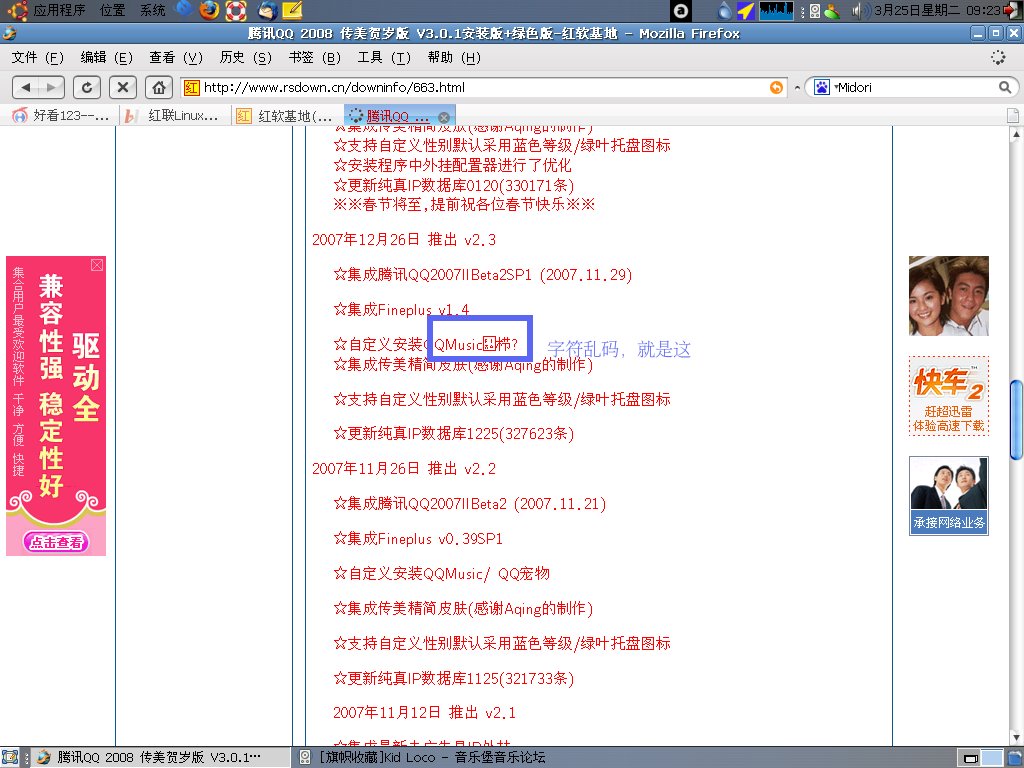Switch to the first workspace
Image resolution: width=1024 pixels, height=768 pixels.
(971, 758)
